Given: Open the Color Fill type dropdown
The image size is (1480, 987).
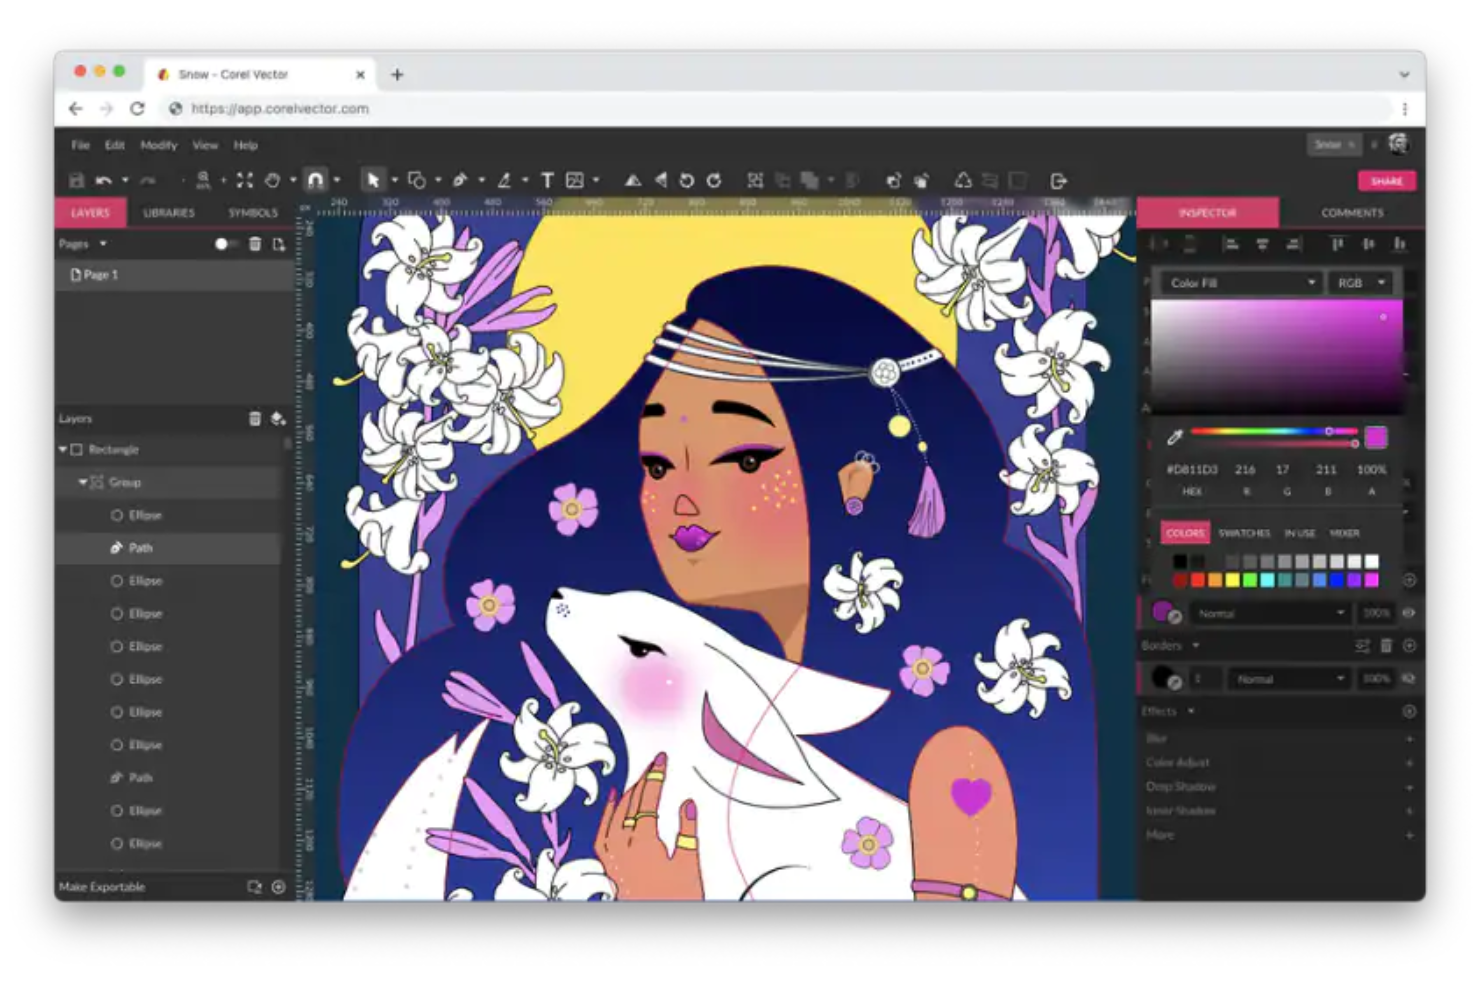Looking at the screenshot, I should [x=1241, y=283].
